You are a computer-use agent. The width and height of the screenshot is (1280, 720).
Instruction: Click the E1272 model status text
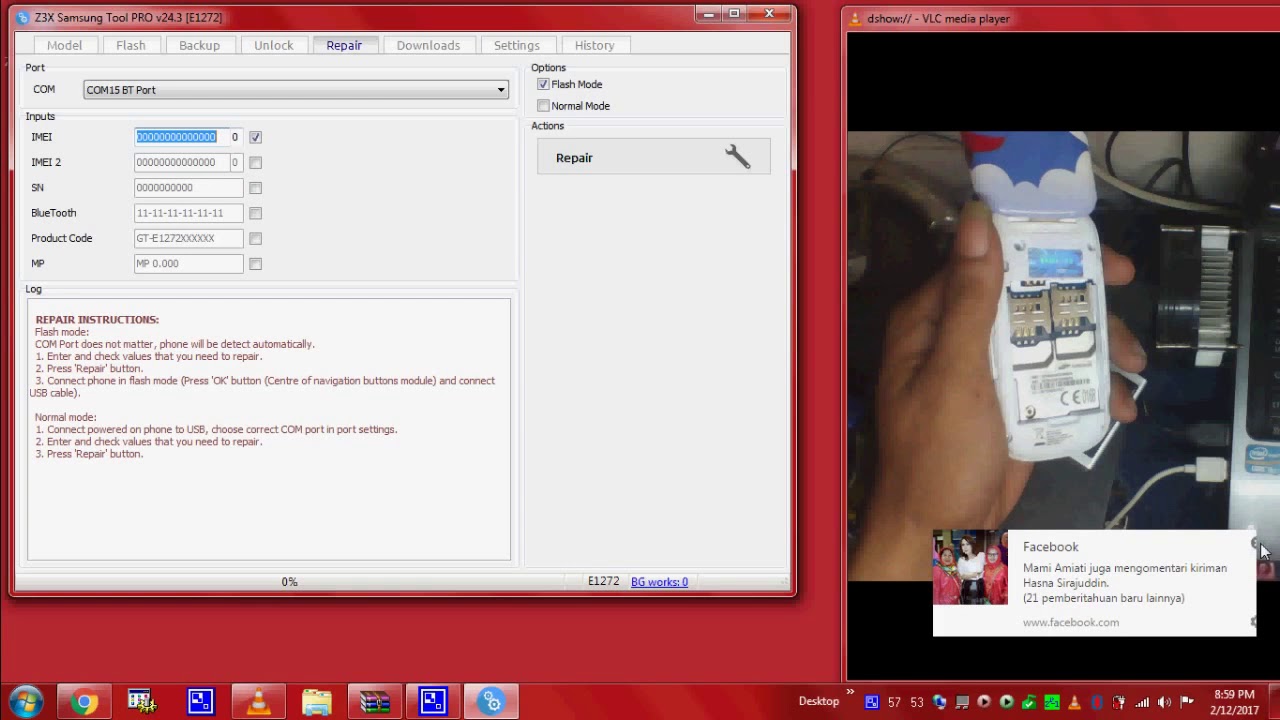point(603,581)
